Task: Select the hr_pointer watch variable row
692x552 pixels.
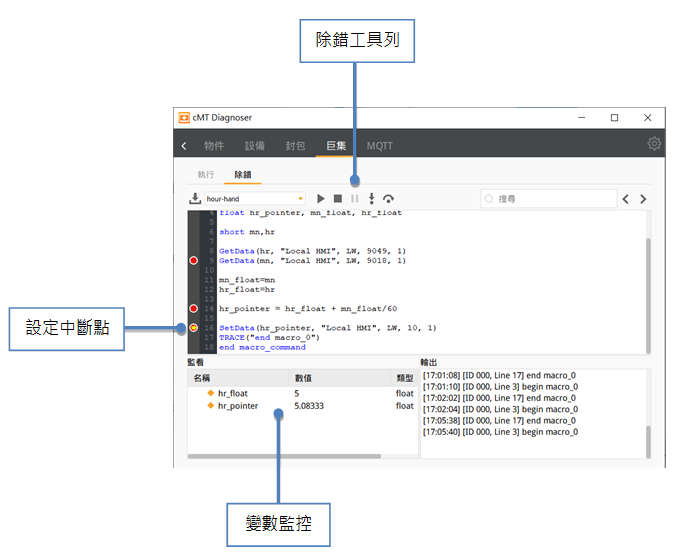Action: [x=300, y=406]
